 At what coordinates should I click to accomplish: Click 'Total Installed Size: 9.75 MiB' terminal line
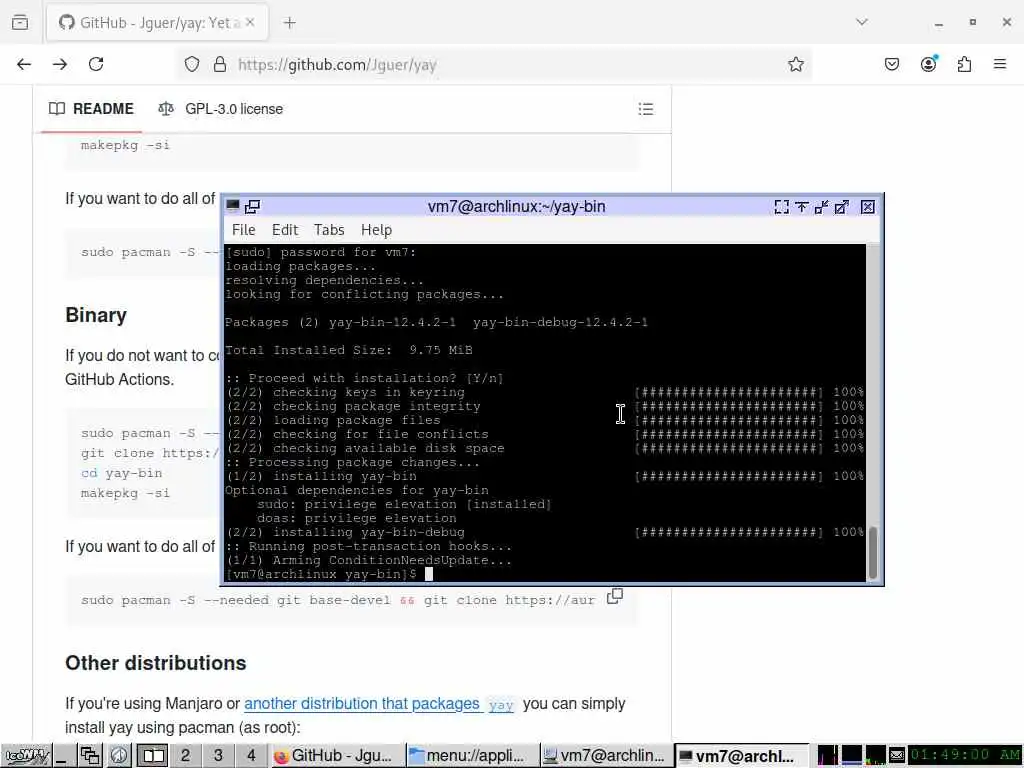pos(349,350)
